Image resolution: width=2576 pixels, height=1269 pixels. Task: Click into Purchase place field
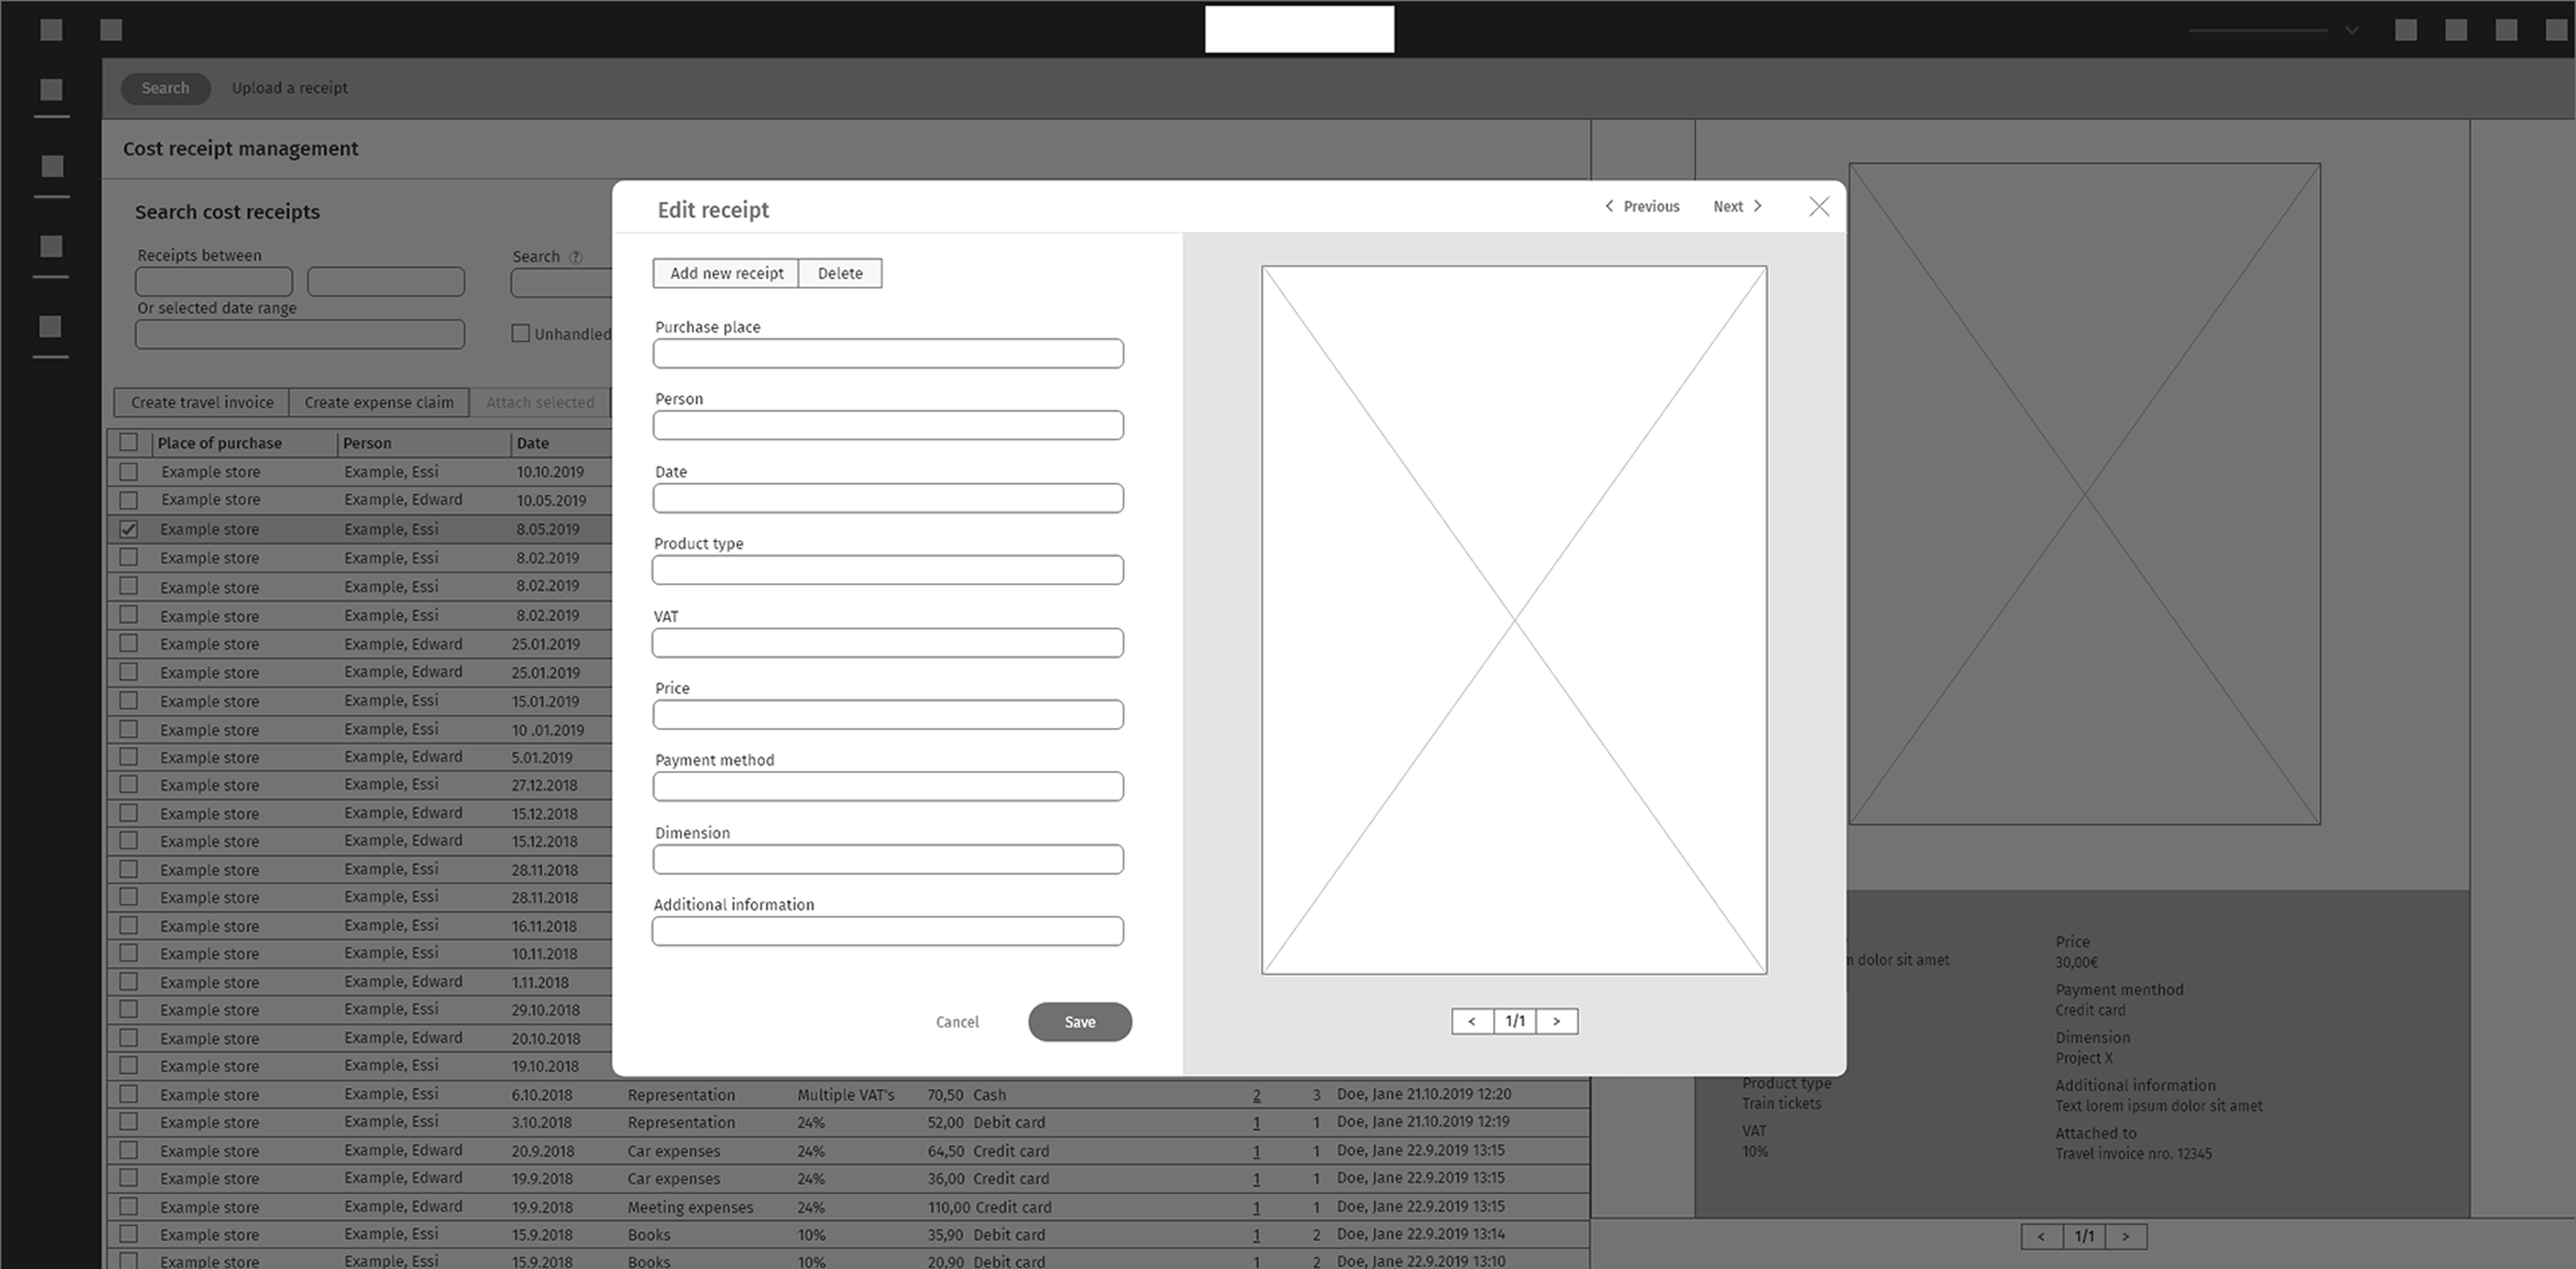(x=888, y=353)
